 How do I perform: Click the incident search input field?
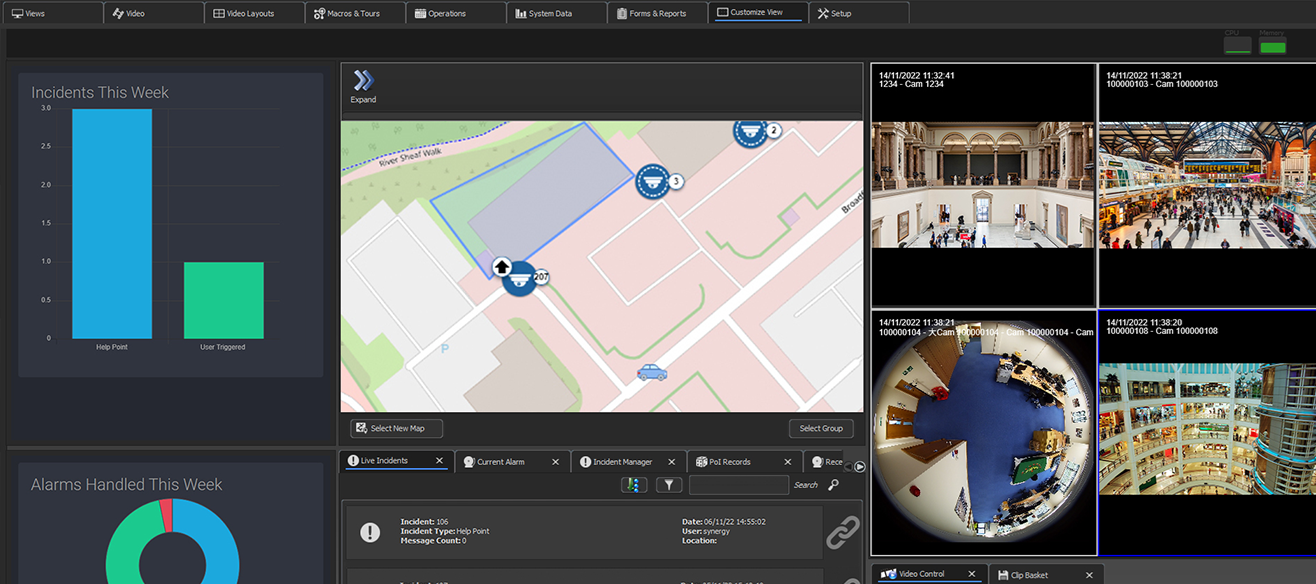(x=738, y=485)
